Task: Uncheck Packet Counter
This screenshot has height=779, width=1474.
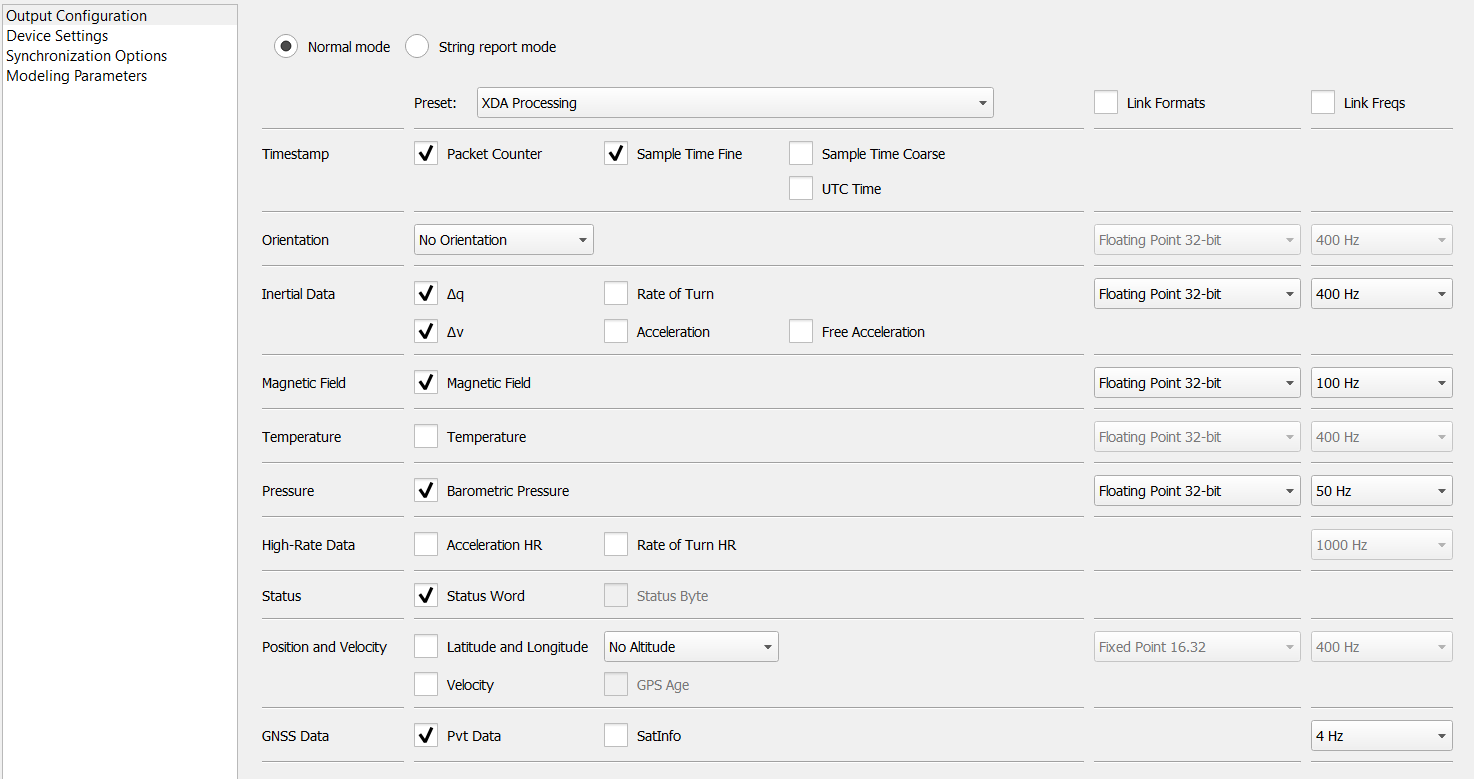Action: tap(426, 153)
